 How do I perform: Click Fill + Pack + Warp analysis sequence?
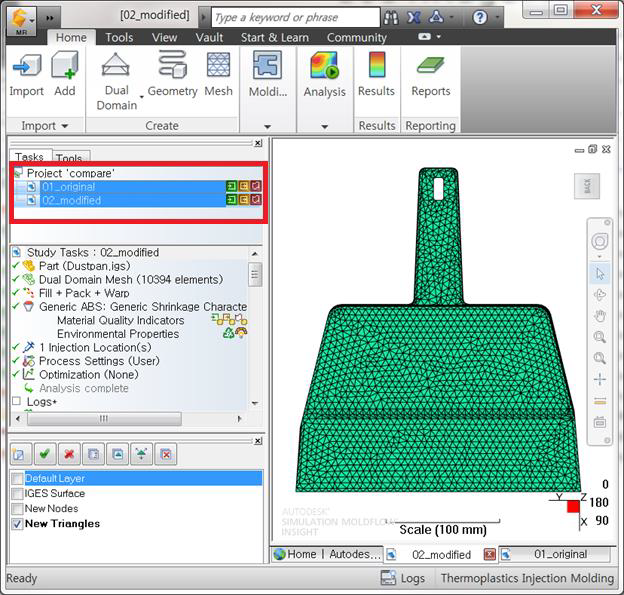tap(84, 293)
